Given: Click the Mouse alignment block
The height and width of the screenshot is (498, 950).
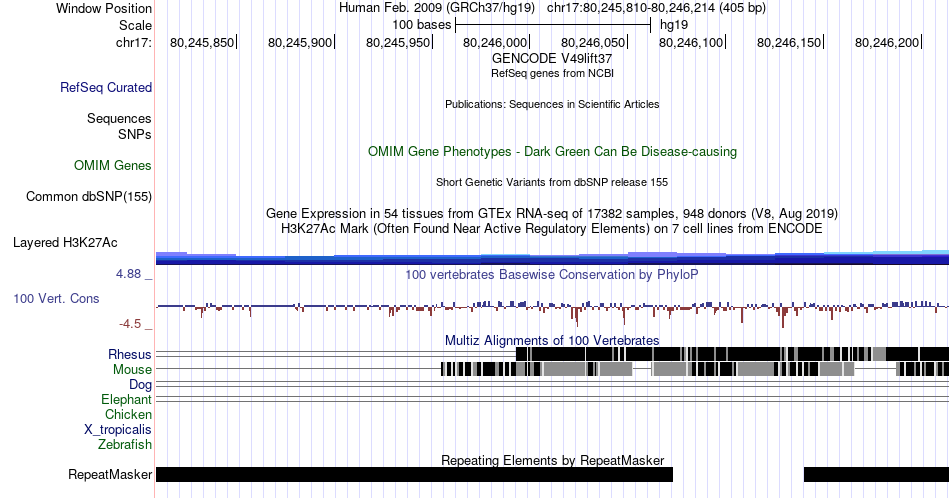Looking at the screenshot, I should click(x=694, y=369).
